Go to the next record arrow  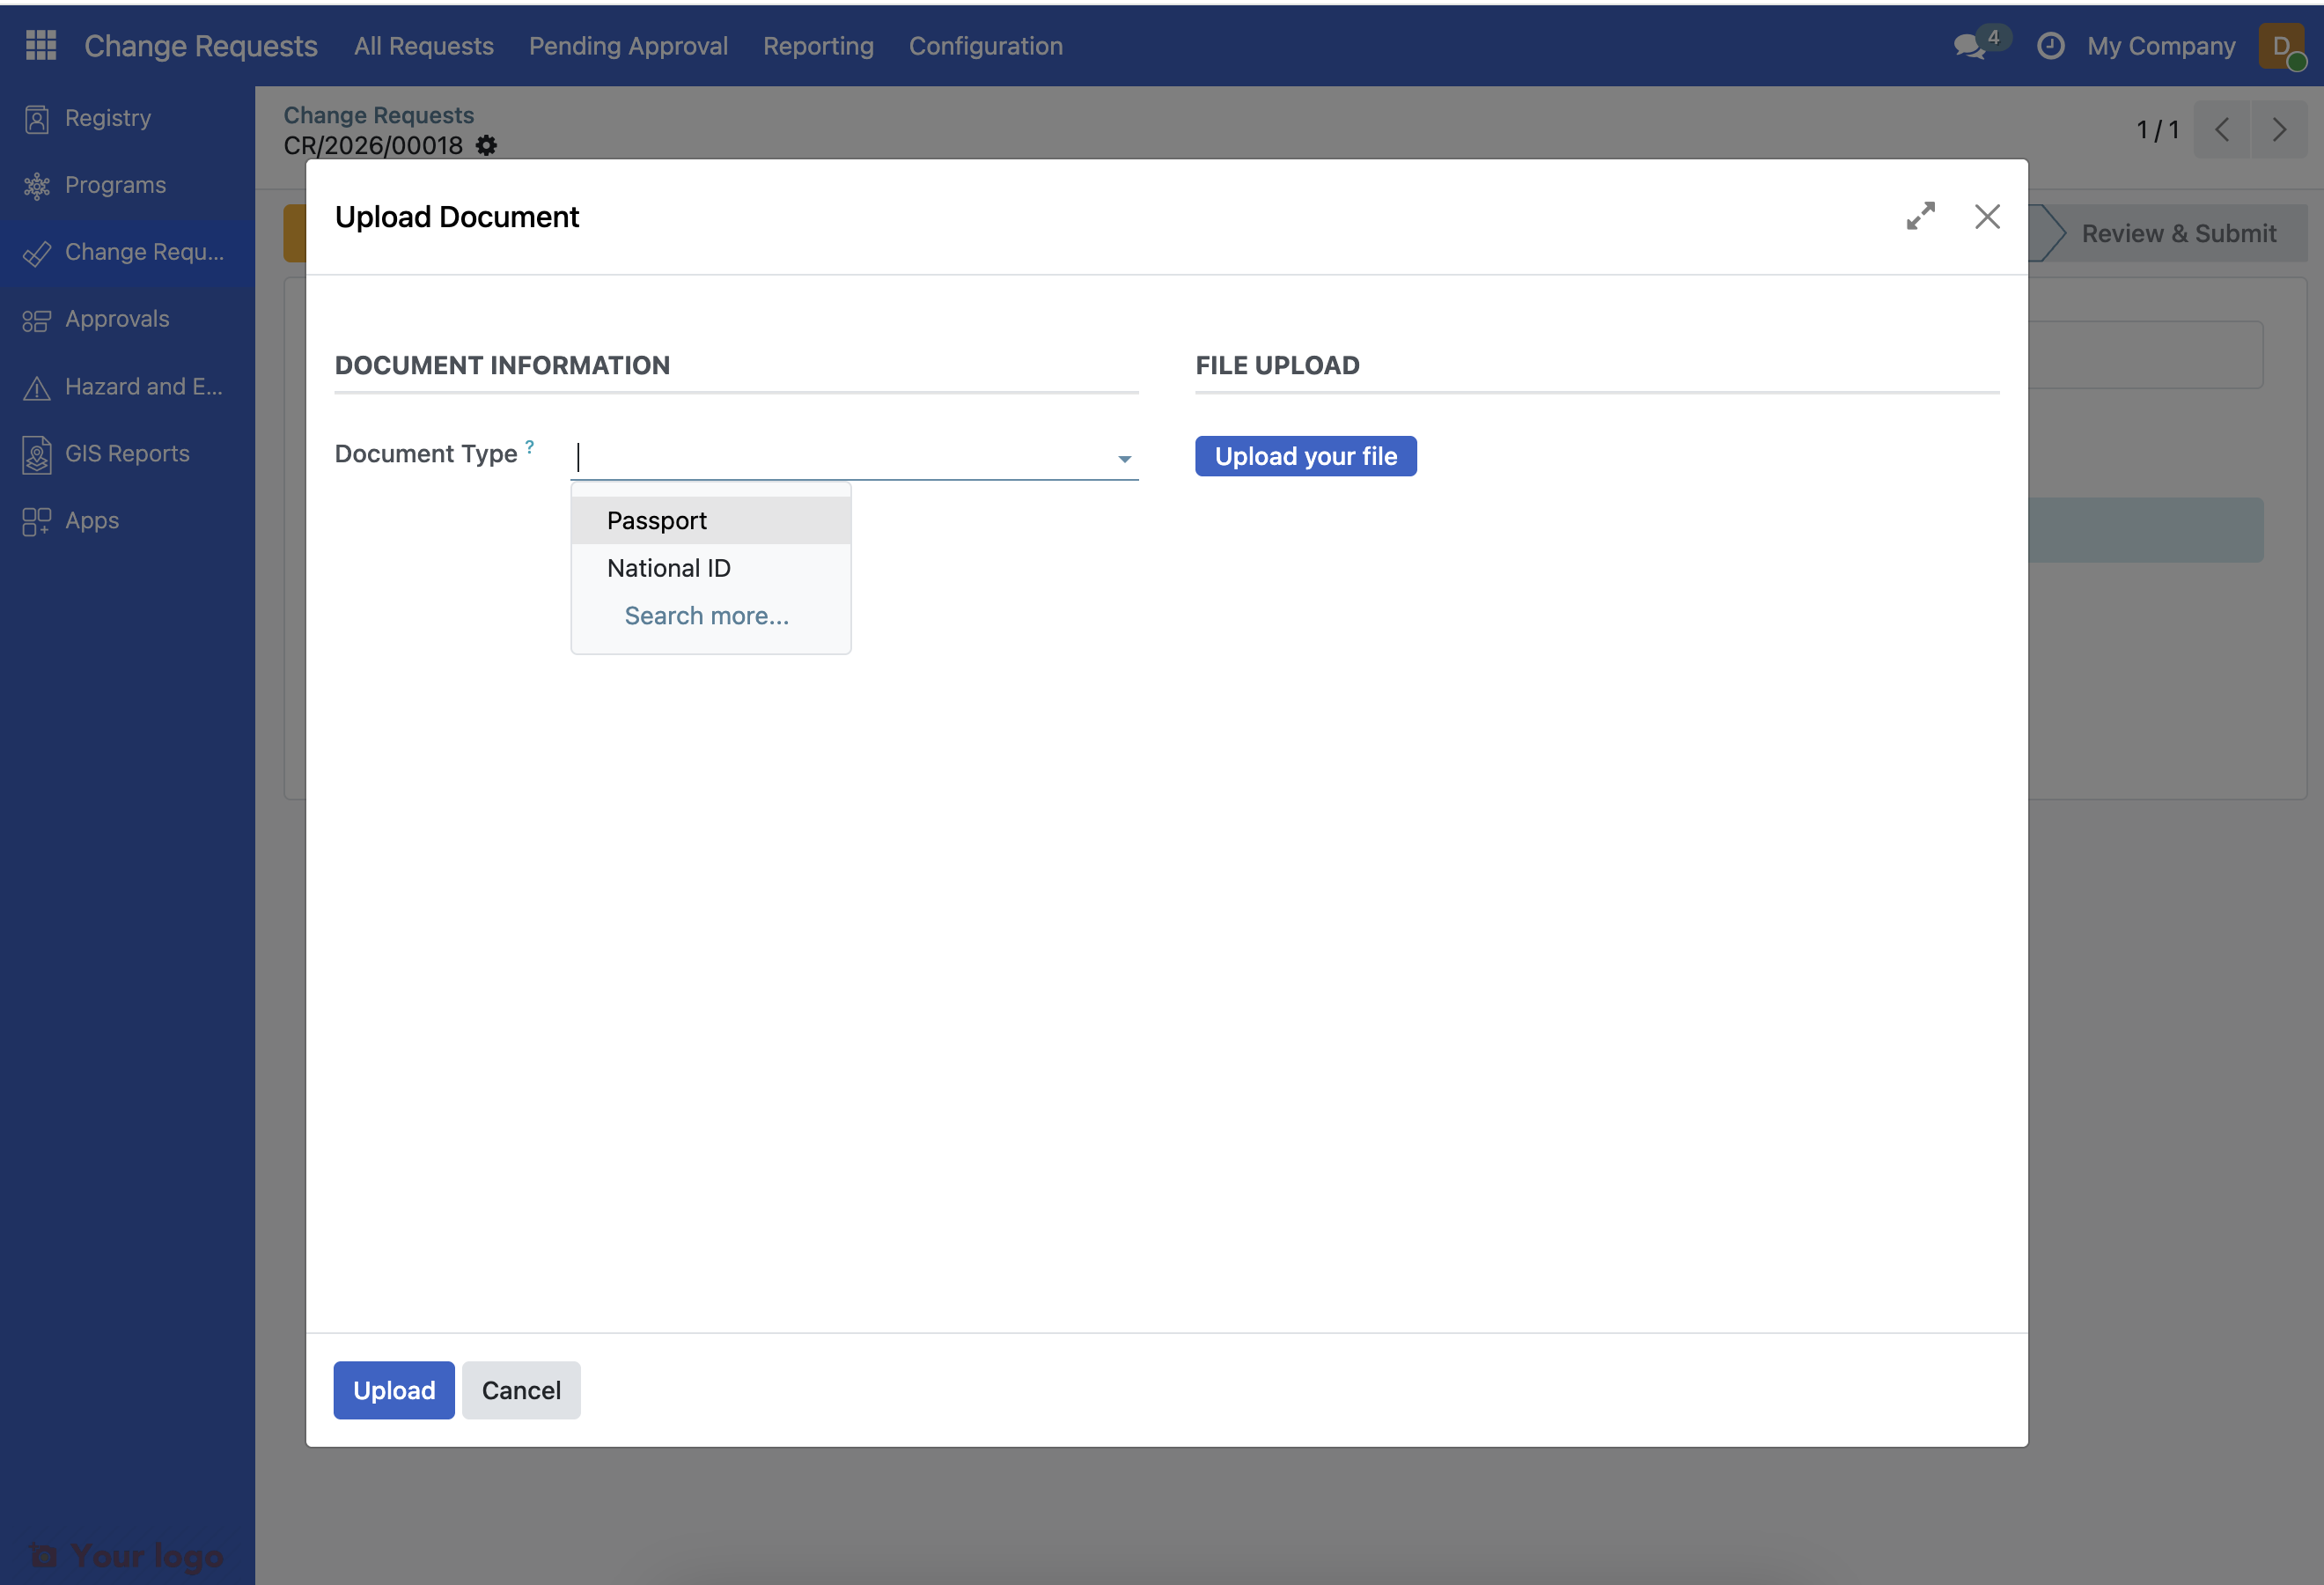pos(2279,130)
